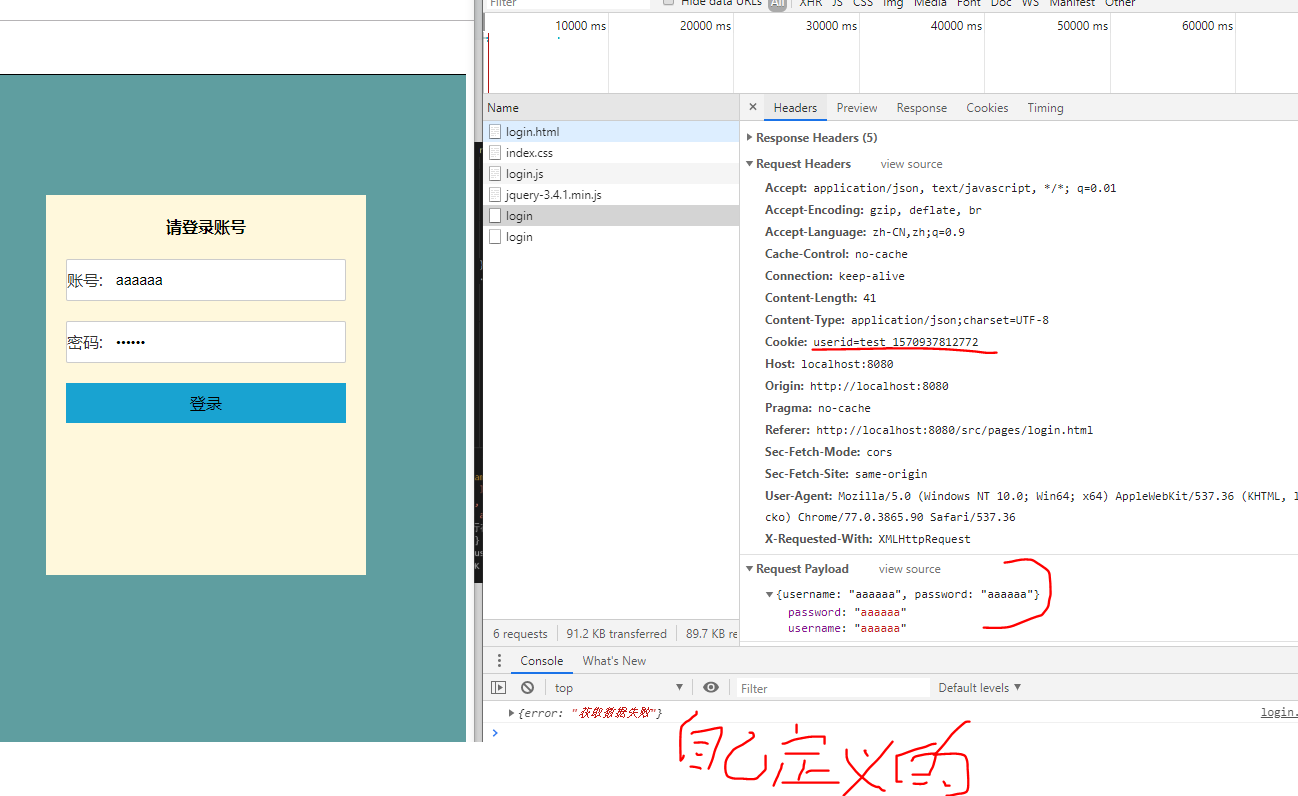Click the Content-Length: 41 header line

coord(821,298)
